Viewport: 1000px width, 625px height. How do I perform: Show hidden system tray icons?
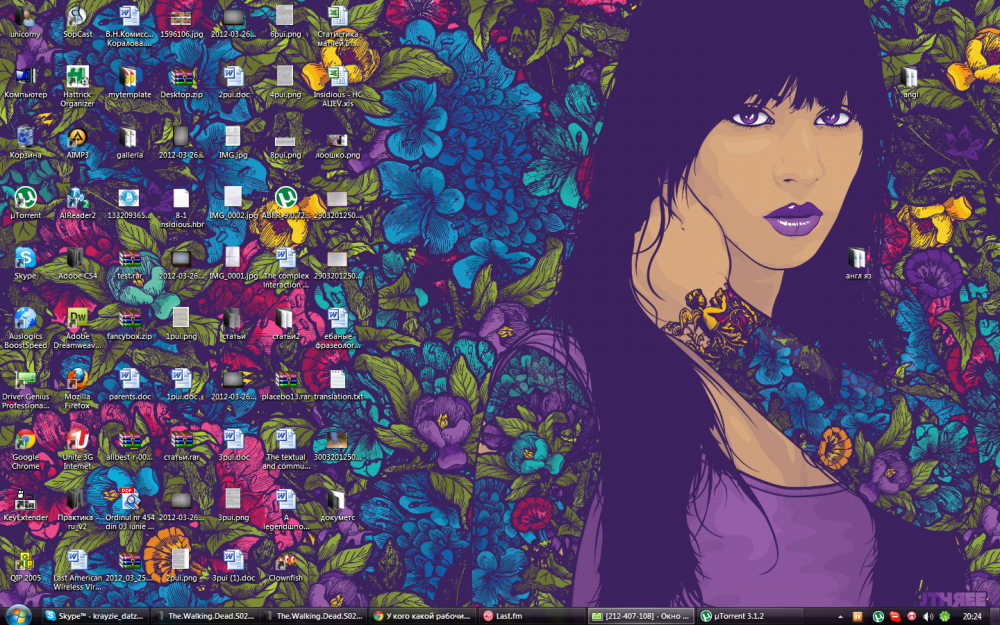[x=840, y=616]
